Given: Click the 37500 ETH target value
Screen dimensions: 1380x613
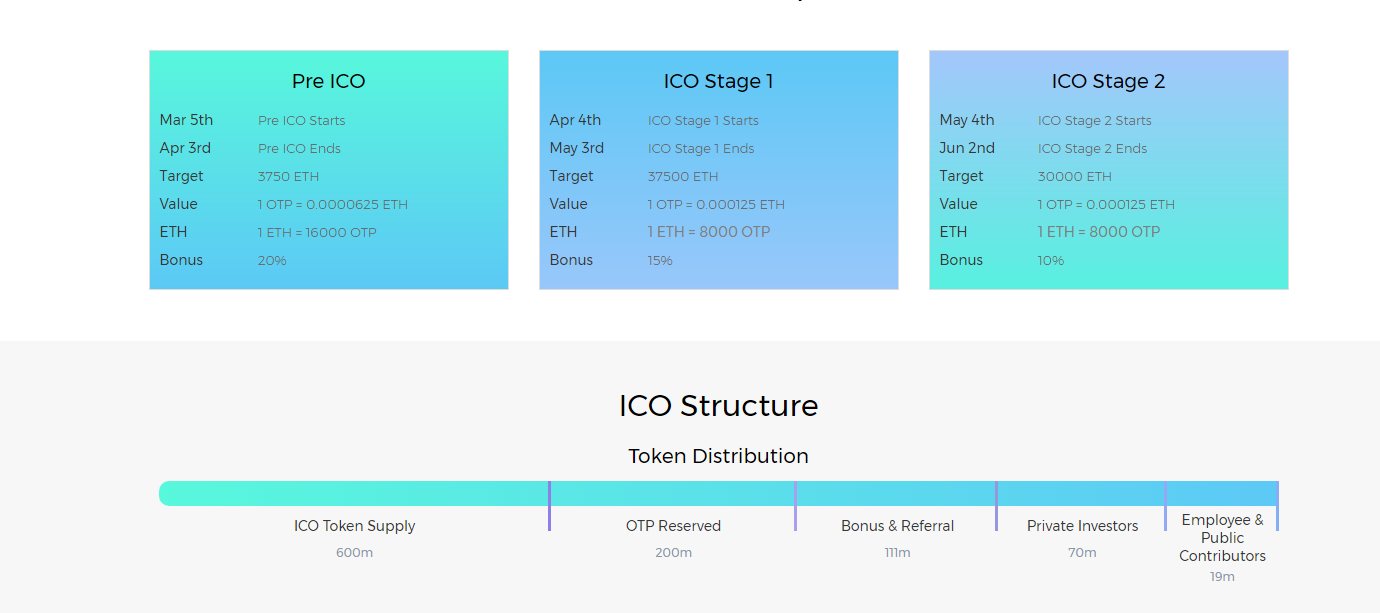Looking at the screenshot, I should [682, 177].
